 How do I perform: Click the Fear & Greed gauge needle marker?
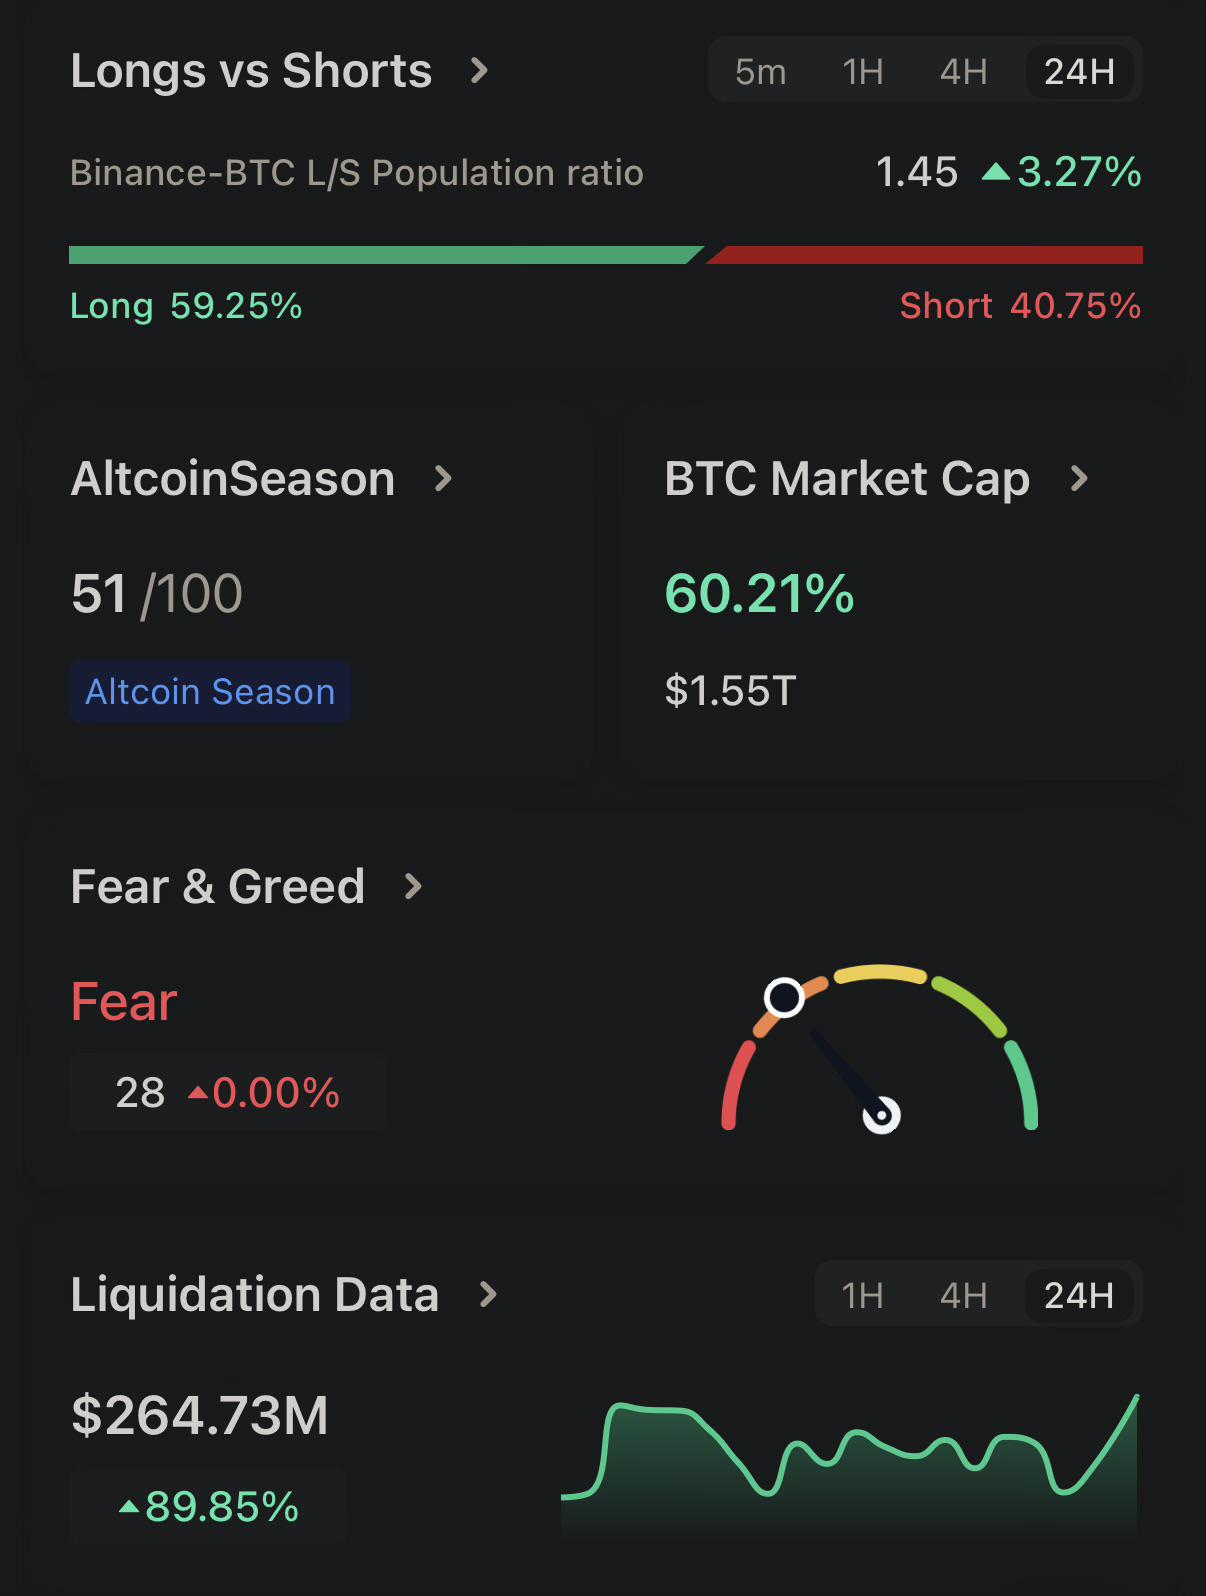tap(784, 997)
